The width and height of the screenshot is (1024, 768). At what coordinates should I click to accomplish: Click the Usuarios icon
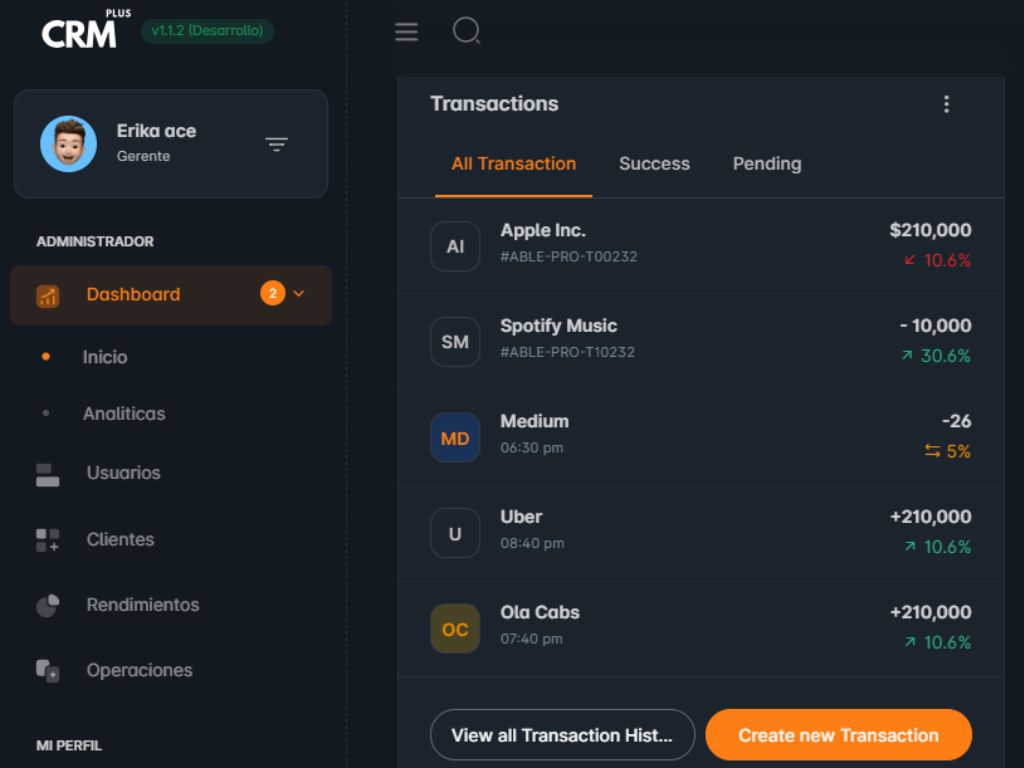click(48, 475)
